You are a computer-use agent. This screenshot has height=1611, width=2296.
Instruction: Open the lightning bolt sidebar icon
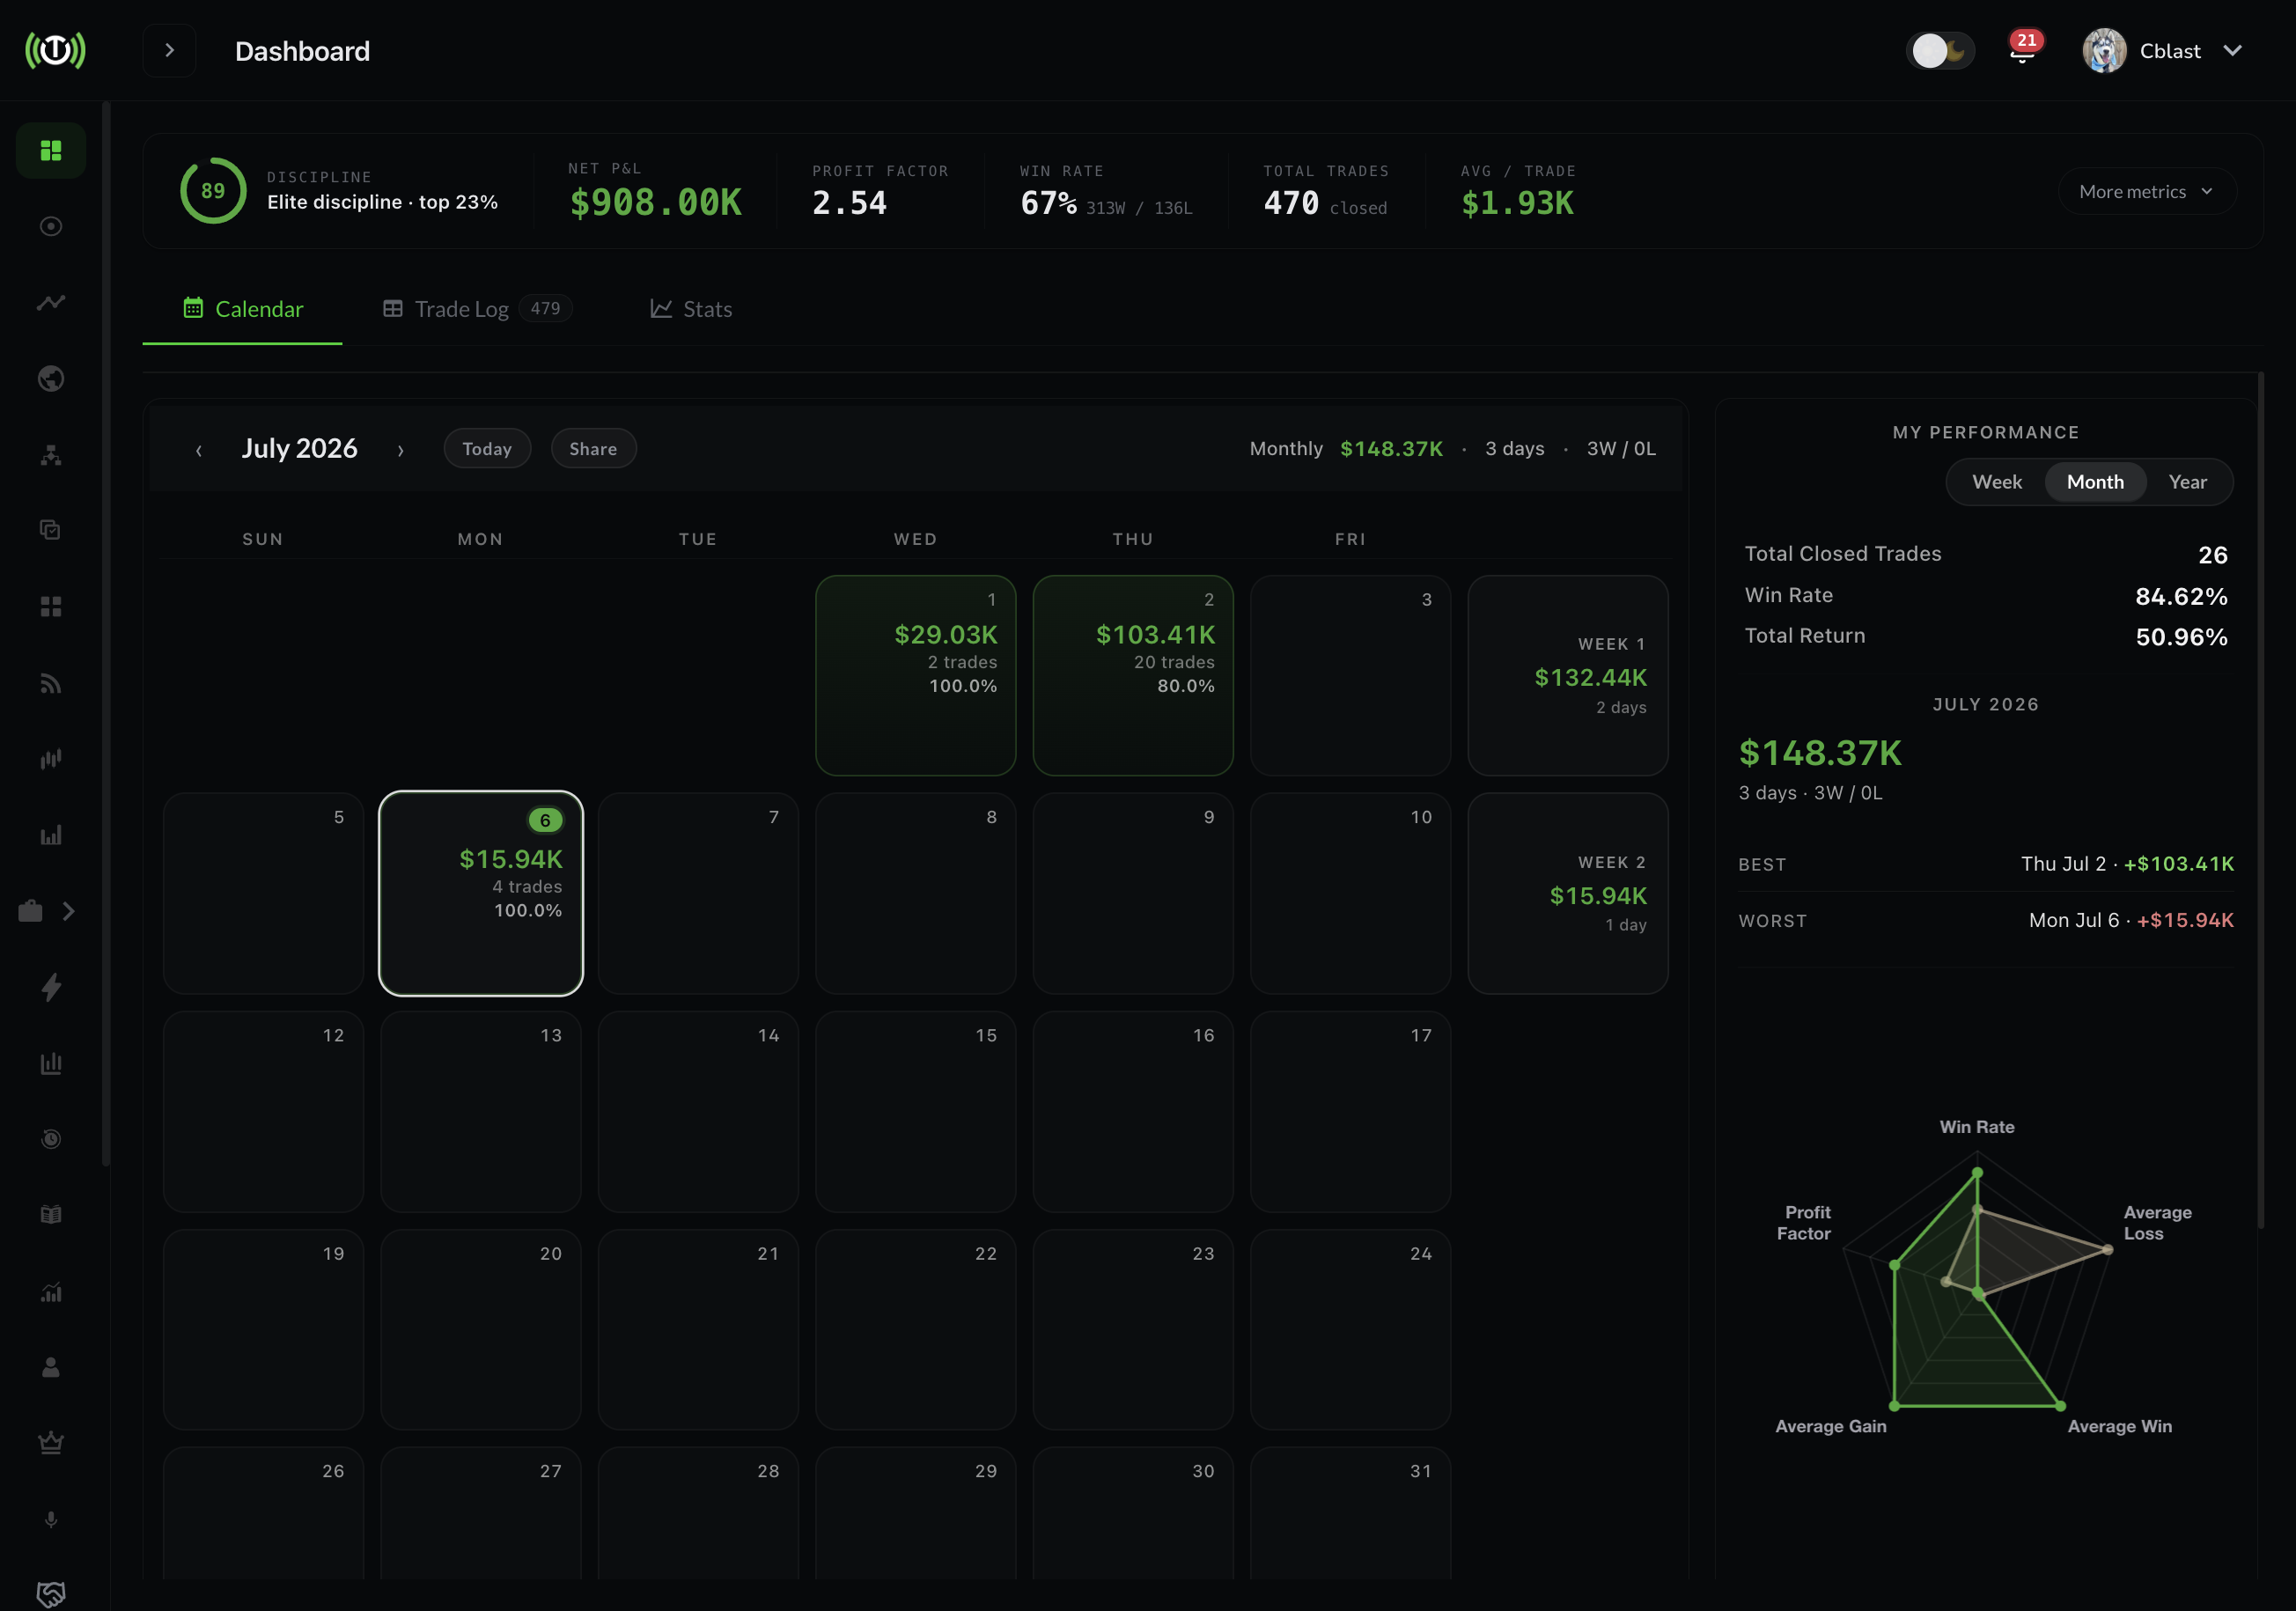coord(51,987)
